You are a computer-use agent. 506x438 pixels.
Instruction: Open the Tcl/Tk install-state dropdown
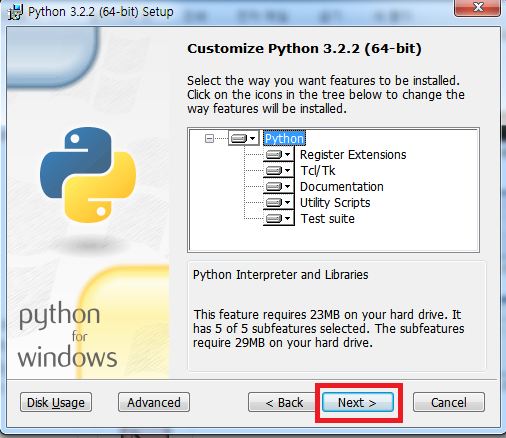[x=278, y=170]
